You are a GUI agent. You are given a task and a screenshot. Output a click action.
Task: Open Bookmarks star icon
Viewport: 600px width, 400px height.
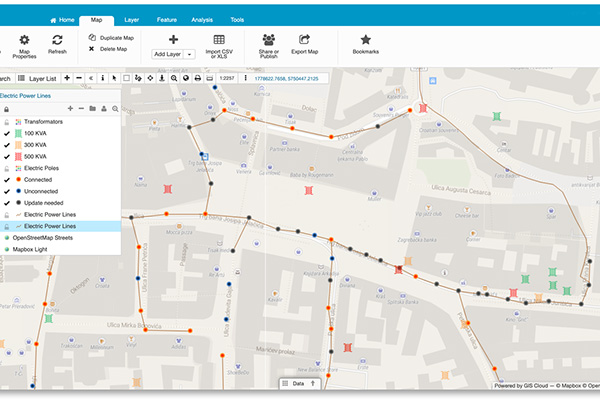click(366, 39)
